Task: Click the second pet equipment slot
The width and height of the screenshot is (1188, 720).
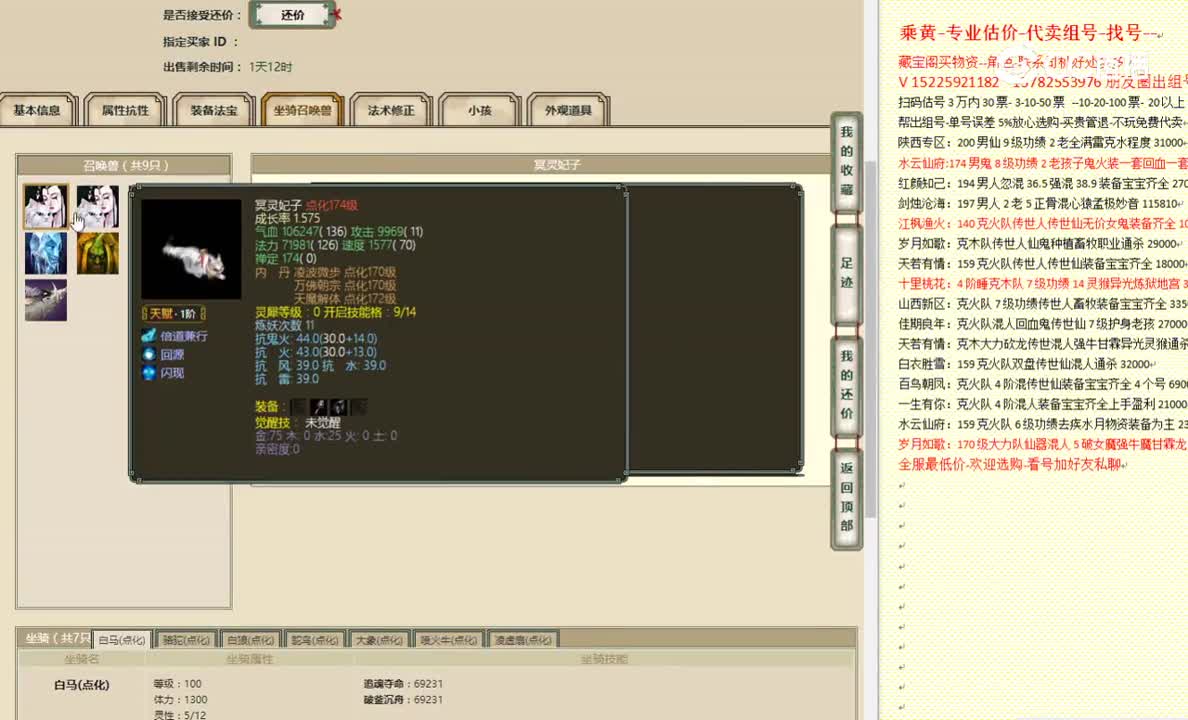Action: pos(319,407)
